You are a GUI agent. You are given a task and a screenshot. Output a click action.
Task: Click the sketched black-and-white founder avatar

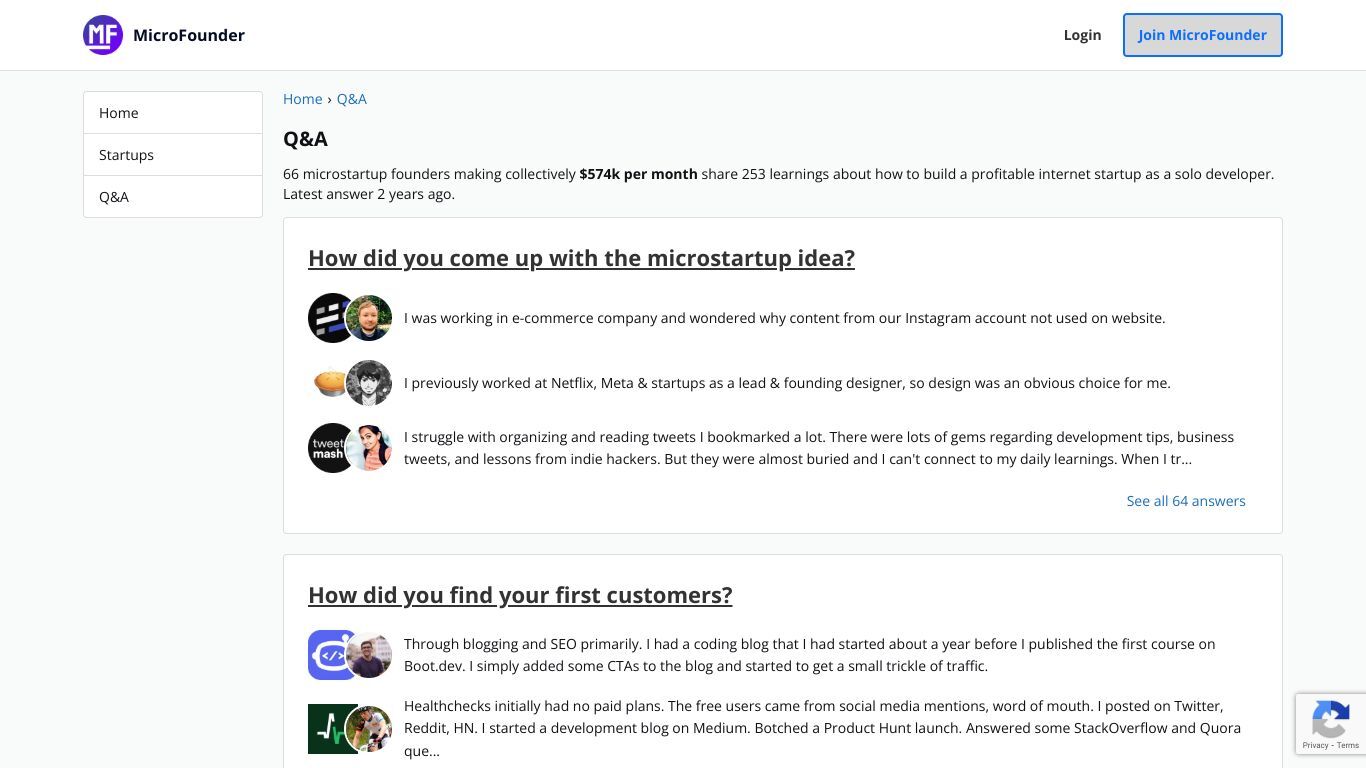[x=369, y=383]
